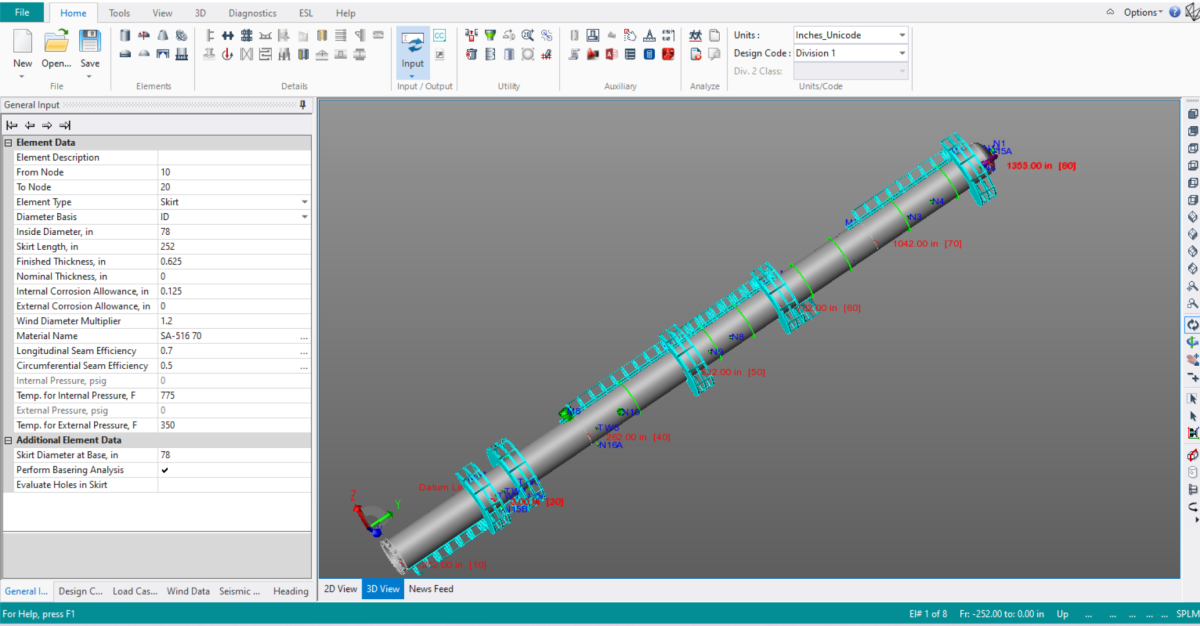Add a conical element from the Elements group
The width and height of the screenshot is (1200, 626).
pos(164,35)
